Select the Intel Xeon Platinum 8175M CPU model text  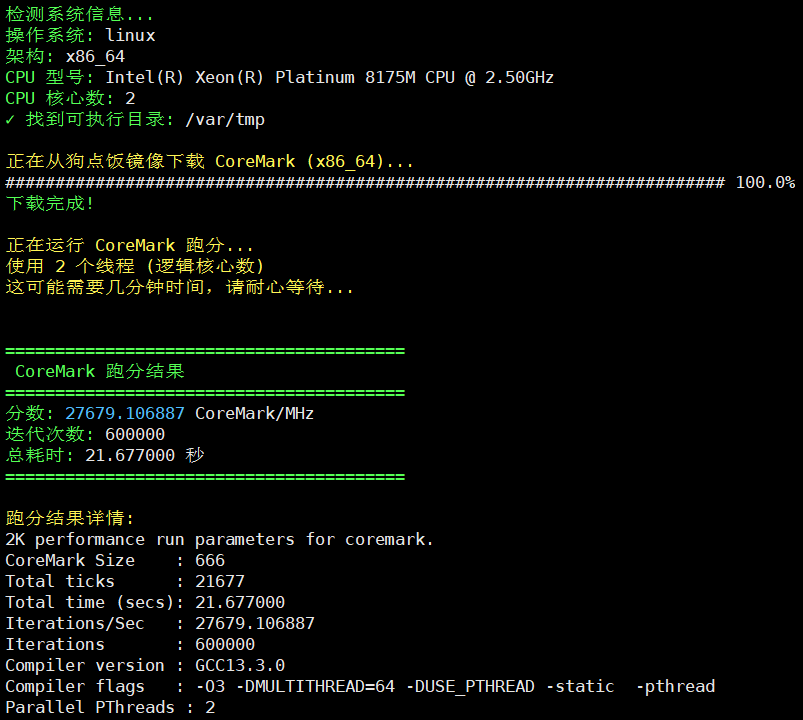coord(329,77)
